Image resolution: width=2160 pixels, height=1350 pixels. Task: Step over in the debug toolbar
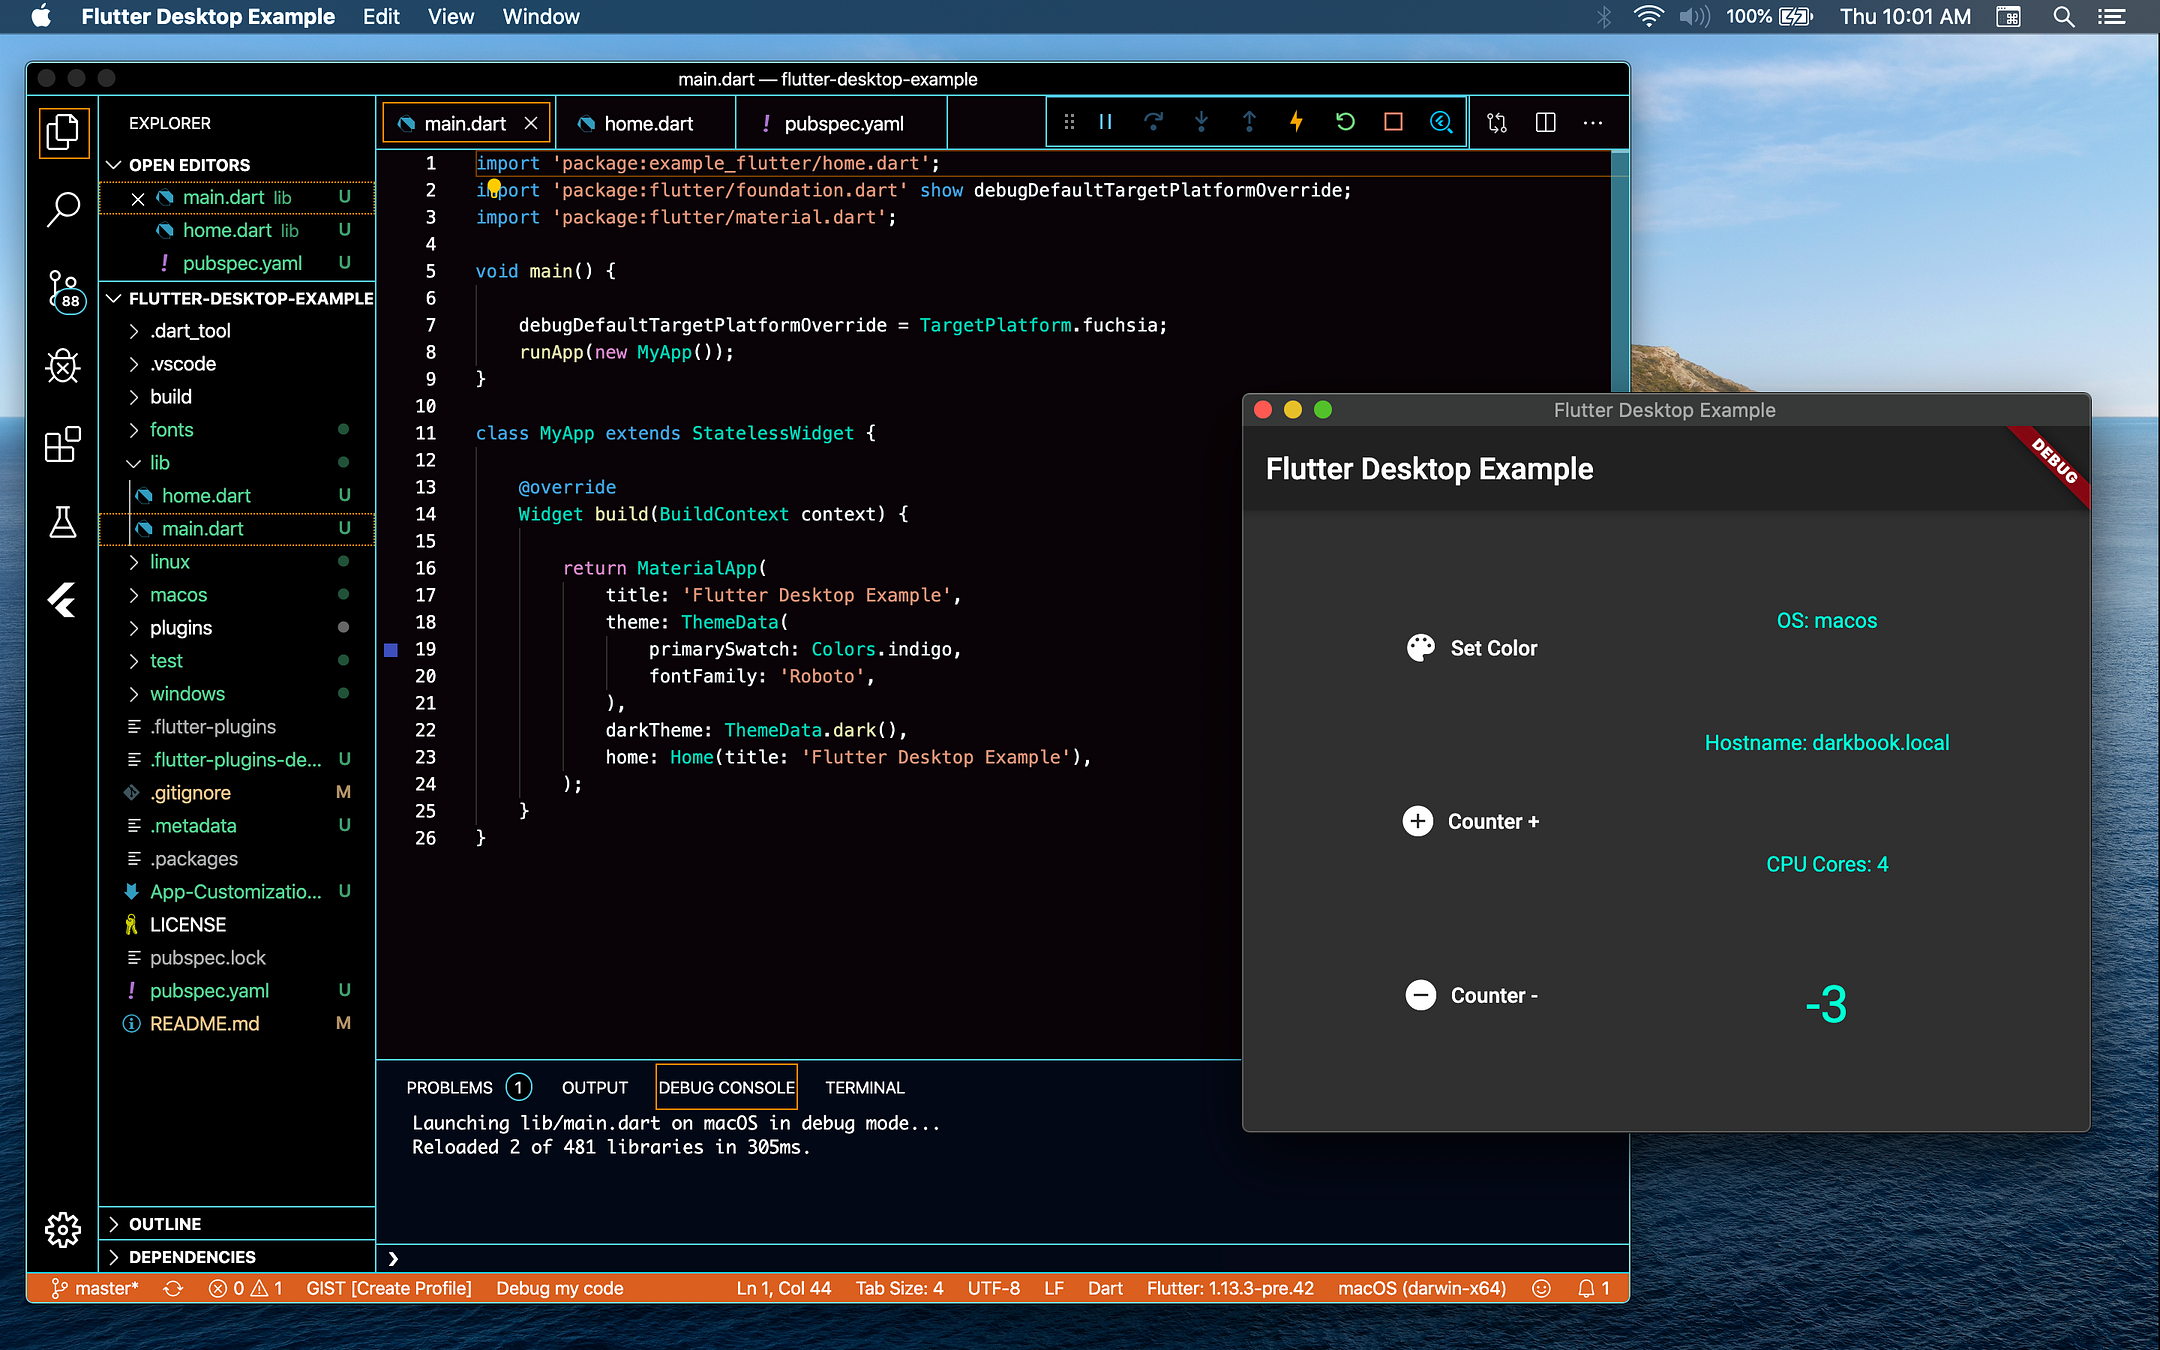(1153, 122)
